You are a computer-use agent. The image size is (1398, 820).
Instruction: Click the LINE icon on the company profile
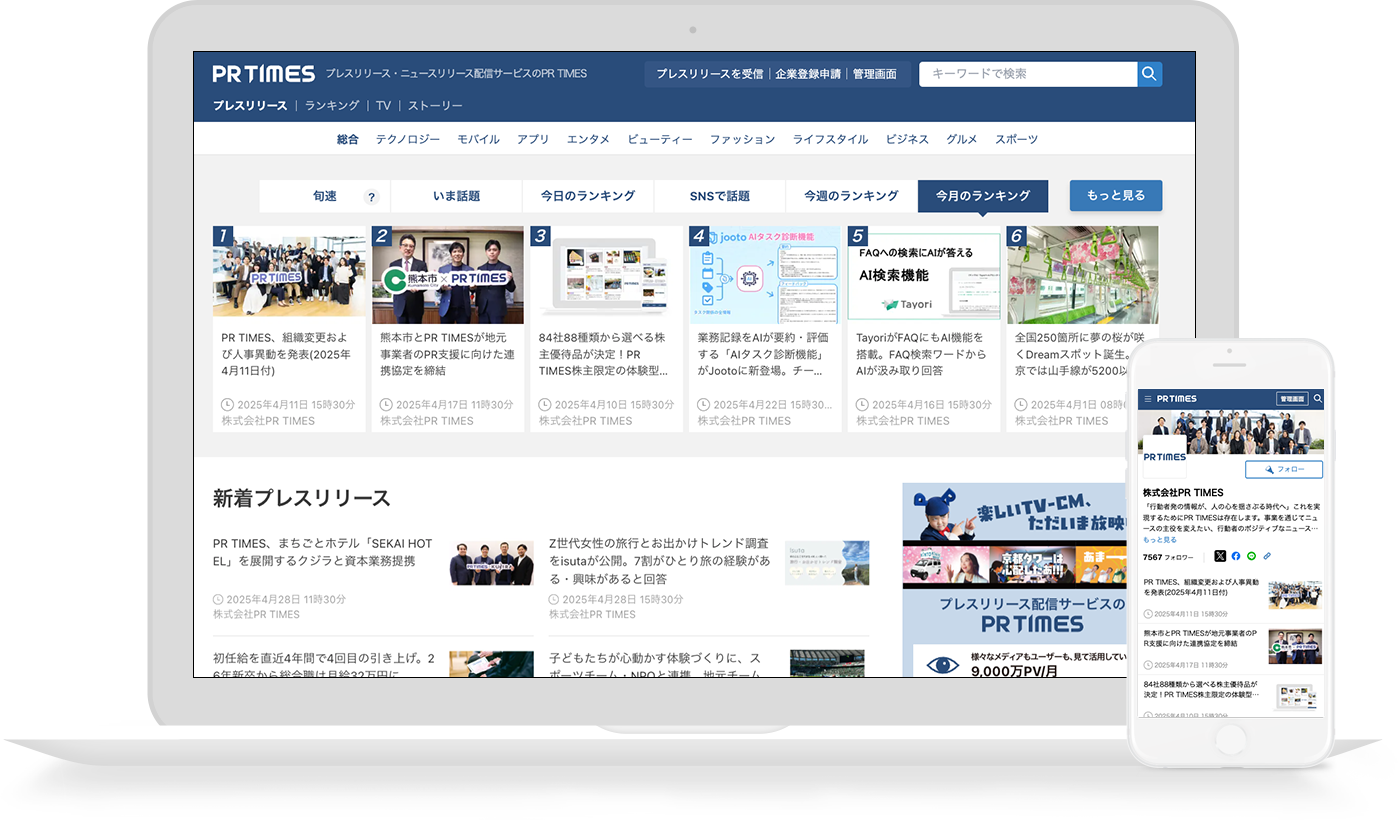1252,556
